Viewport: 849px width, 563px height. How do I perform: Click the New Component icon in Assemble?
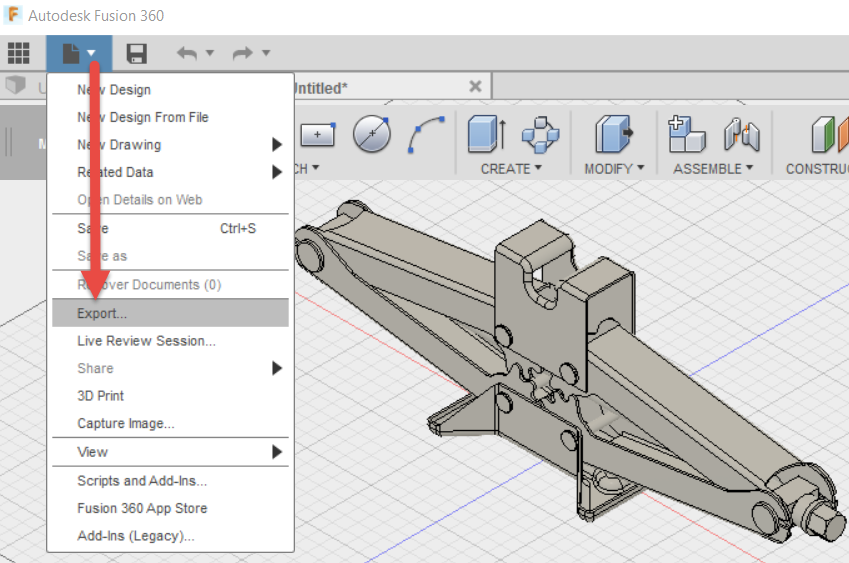687,134
